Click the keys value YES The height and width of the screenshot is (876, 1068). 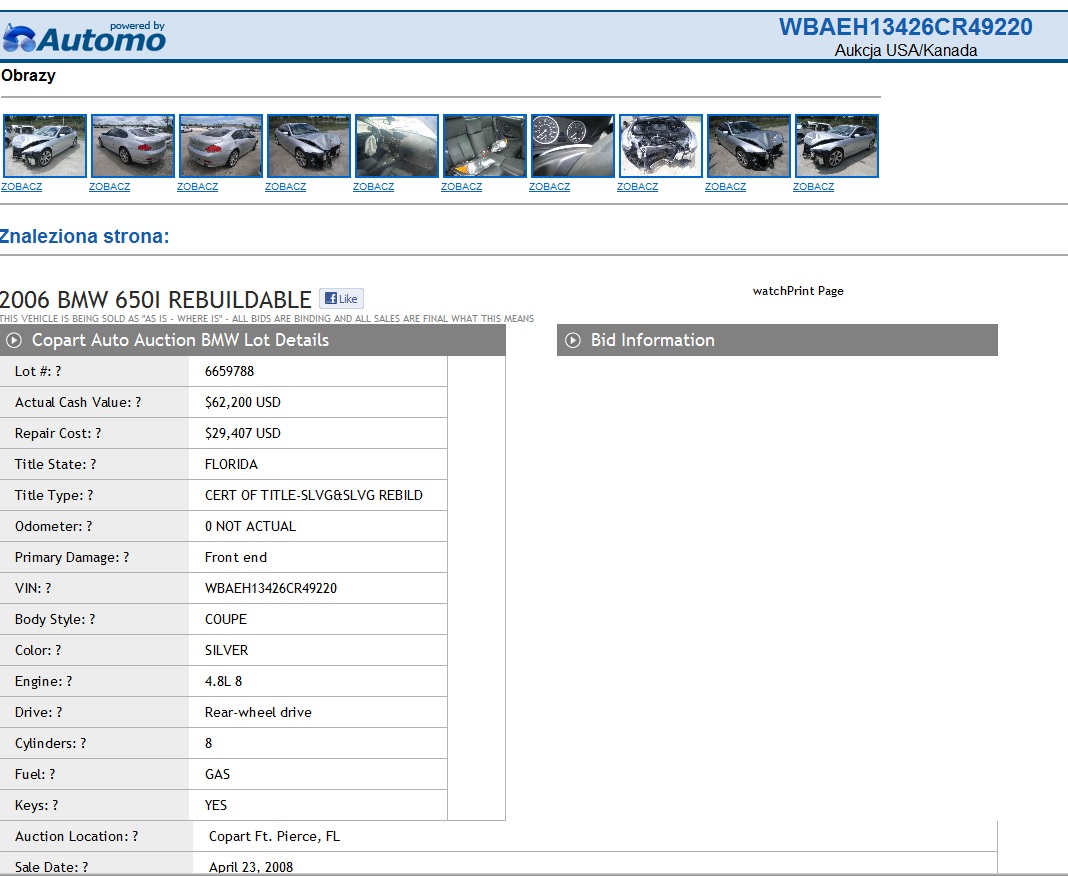click(216, 805)
